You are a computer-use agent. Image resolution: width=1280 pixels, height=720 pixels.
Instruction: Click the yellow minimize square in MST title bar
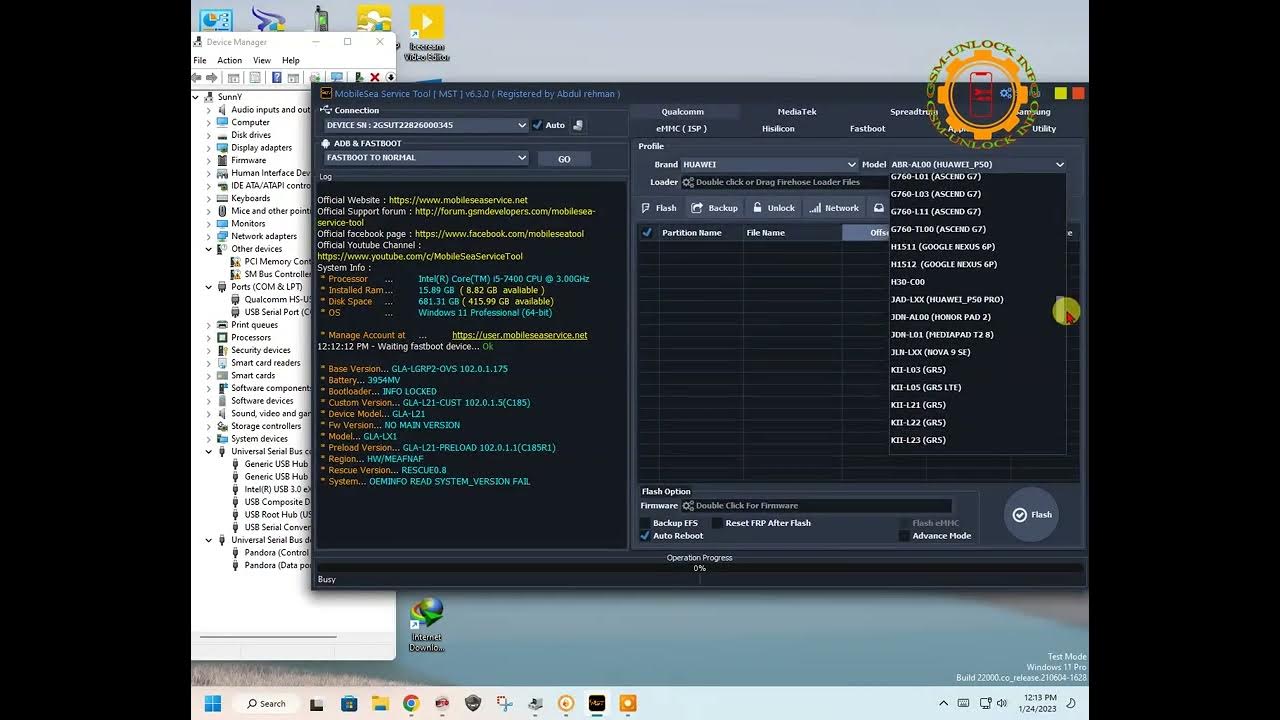1060,93
